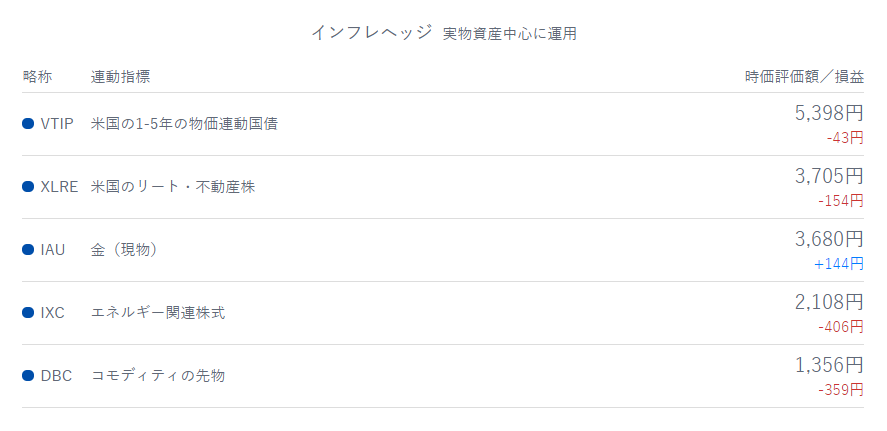Click the 米国のリート・不動産株 description
887x431 pixels.
coord(173,187)
